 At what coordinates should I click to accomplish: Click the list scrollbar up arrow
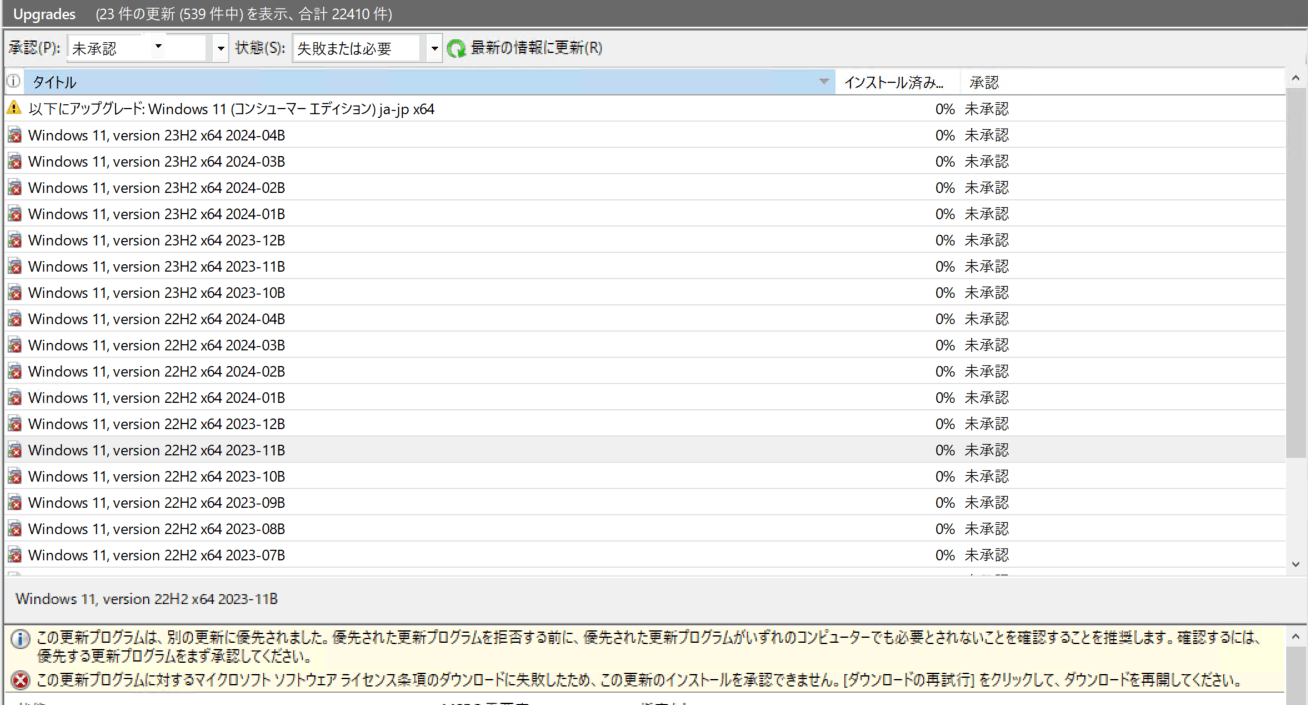(x=1297, y=78)
